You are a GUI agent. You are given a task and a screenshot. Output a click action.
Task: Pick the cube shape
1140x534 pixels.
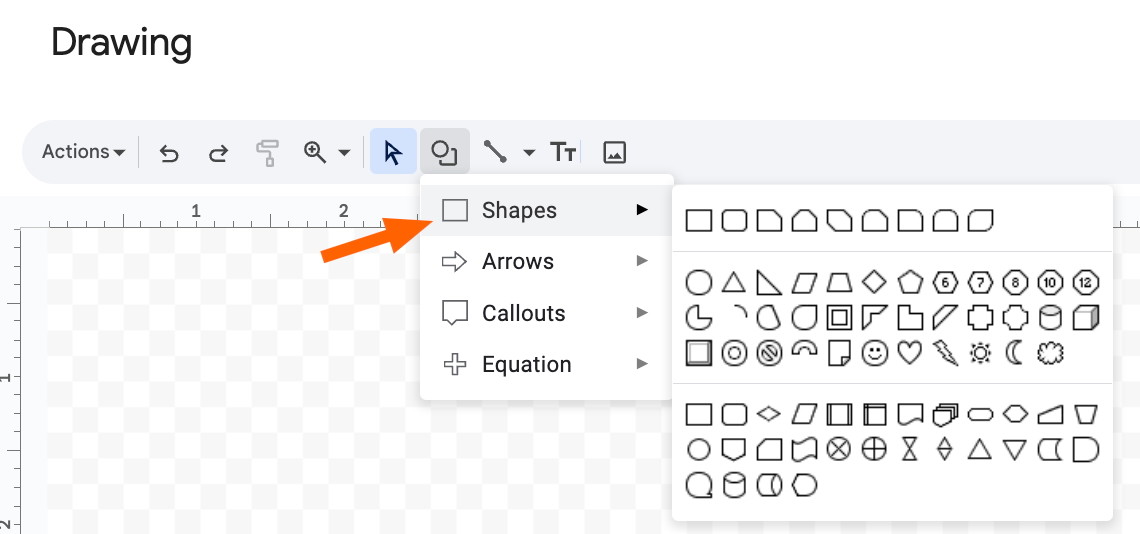pos(1086,317)
